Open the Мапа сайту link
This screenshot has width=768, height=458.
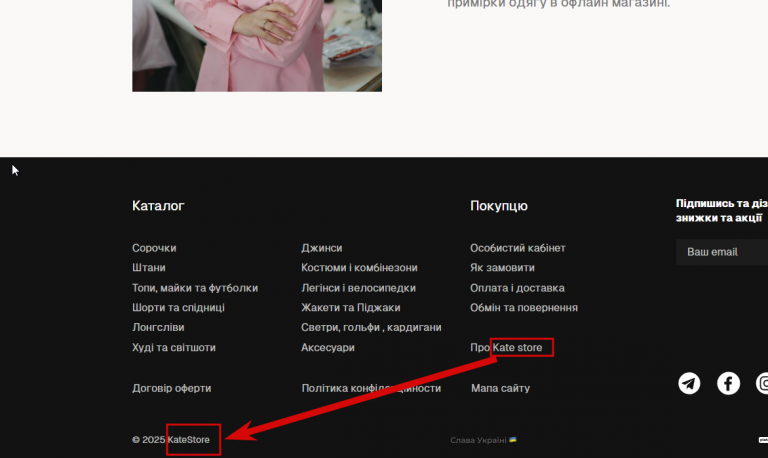tap(501, 388)
